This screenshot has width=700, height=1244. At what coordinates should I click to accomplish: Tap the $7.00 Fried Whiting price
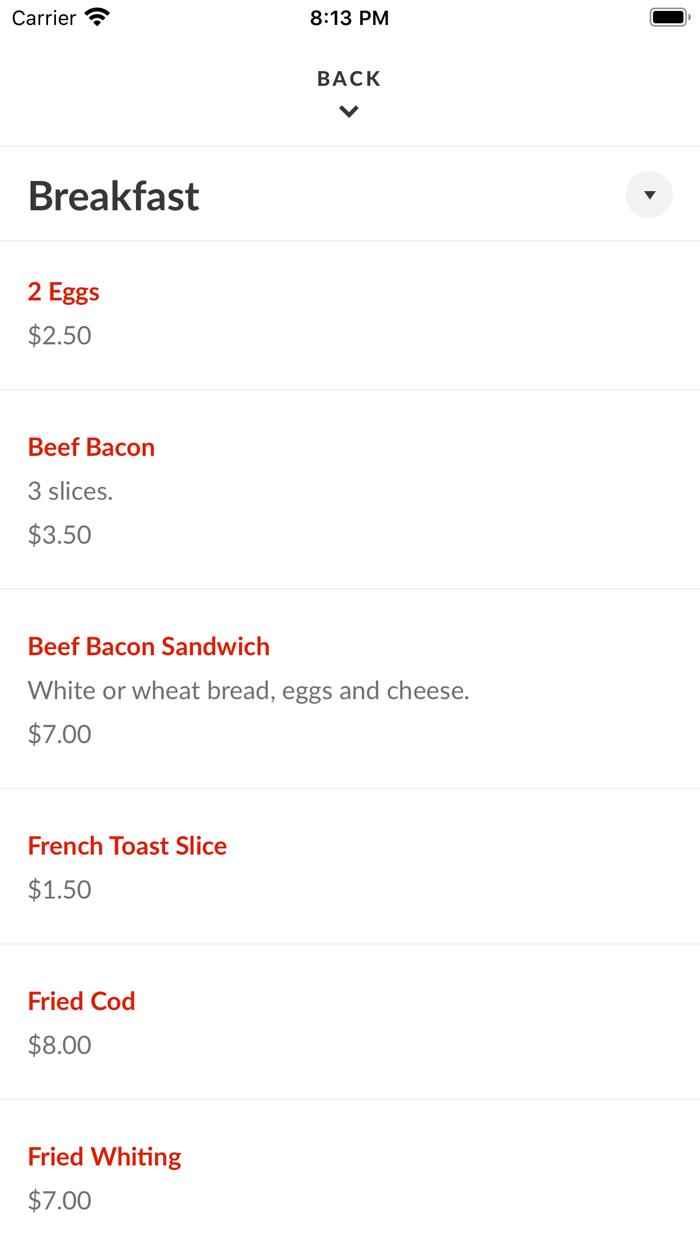(60, 1200)
